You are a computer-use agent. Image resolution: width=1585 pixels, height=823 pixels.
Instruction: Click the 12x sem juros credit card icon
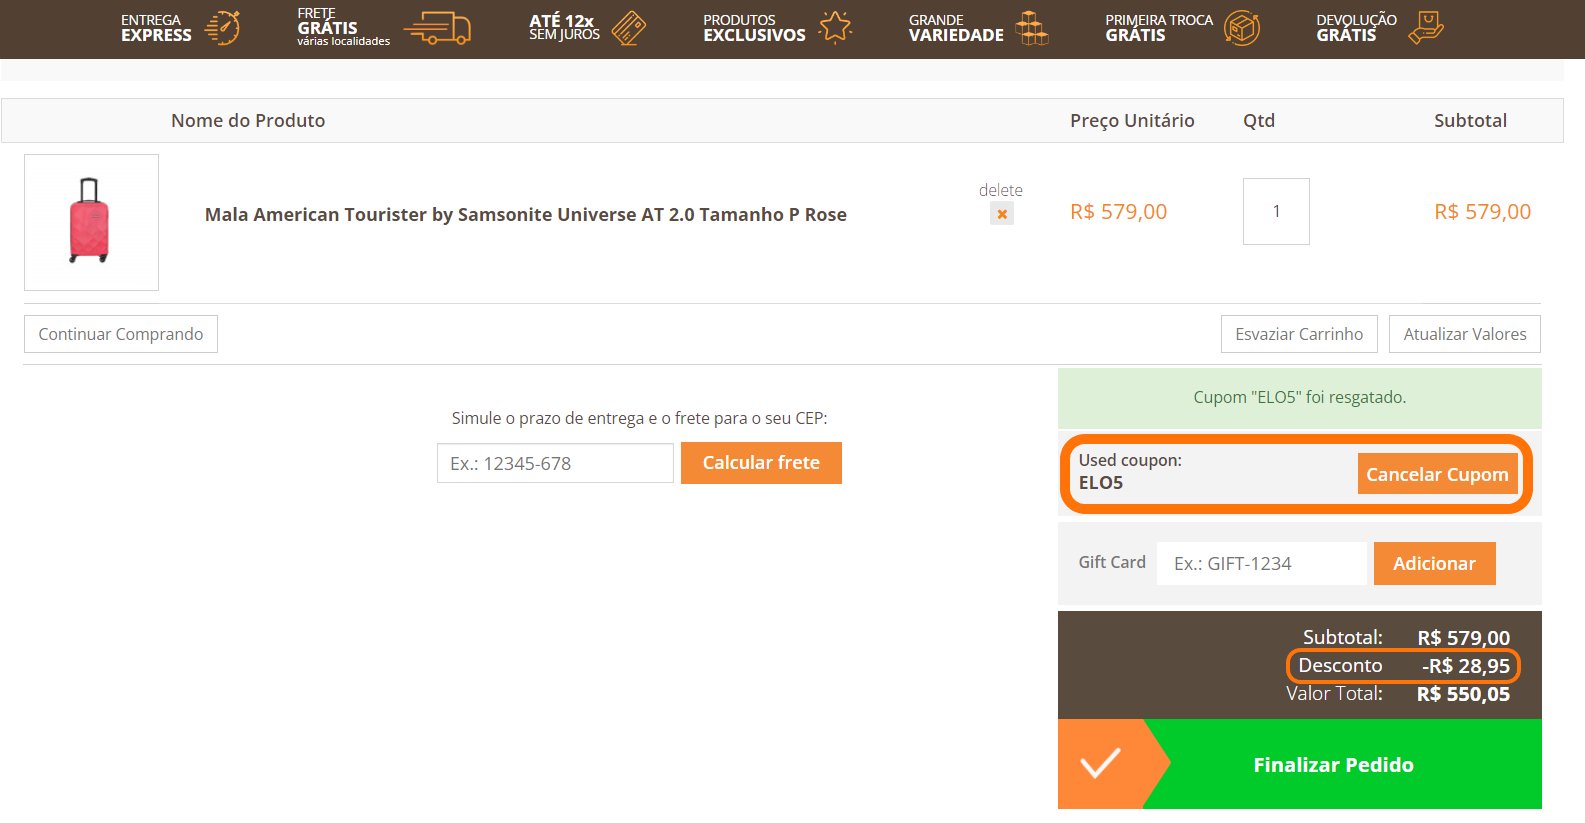tap(629, 28)
